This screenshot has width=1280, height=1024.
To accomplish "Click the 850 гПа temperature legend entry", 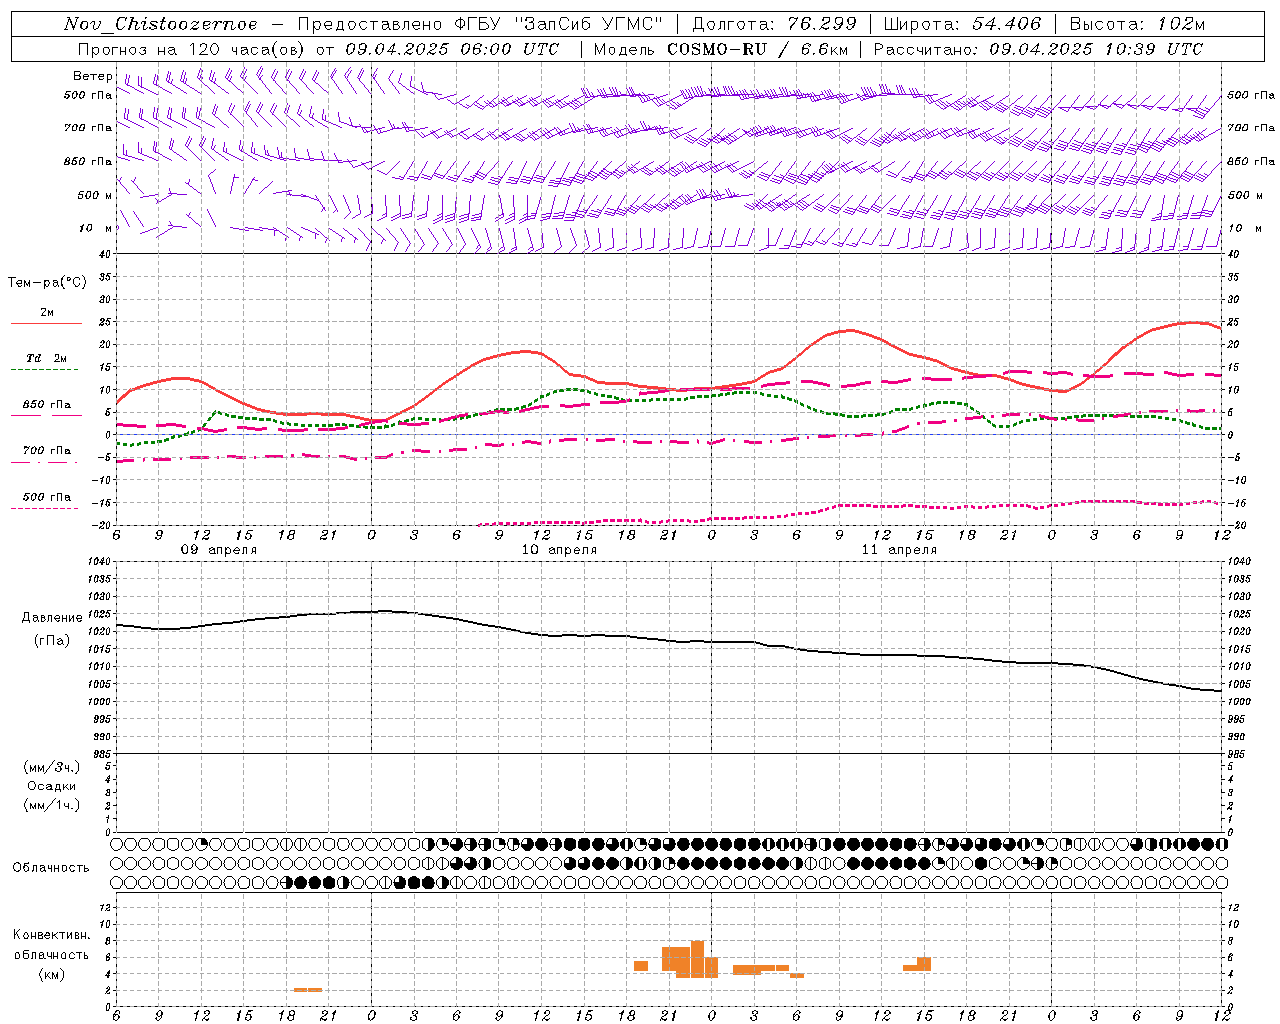I will click(x=47, y=405).
